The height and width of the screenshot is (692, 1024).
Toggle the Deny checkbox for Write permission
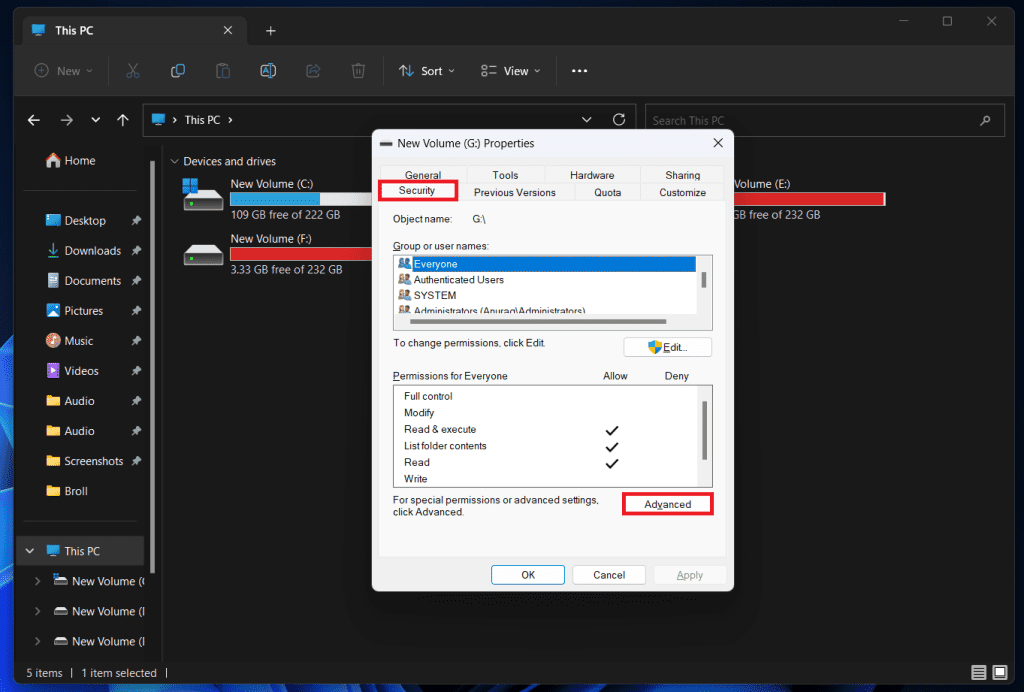click(x=677, y=478)
